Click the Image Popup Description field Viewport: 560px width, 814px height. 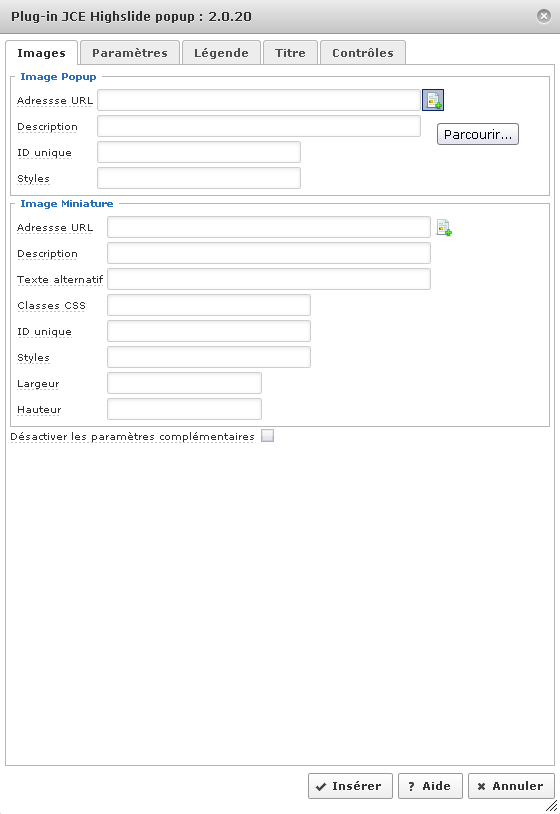pos(259,126)
